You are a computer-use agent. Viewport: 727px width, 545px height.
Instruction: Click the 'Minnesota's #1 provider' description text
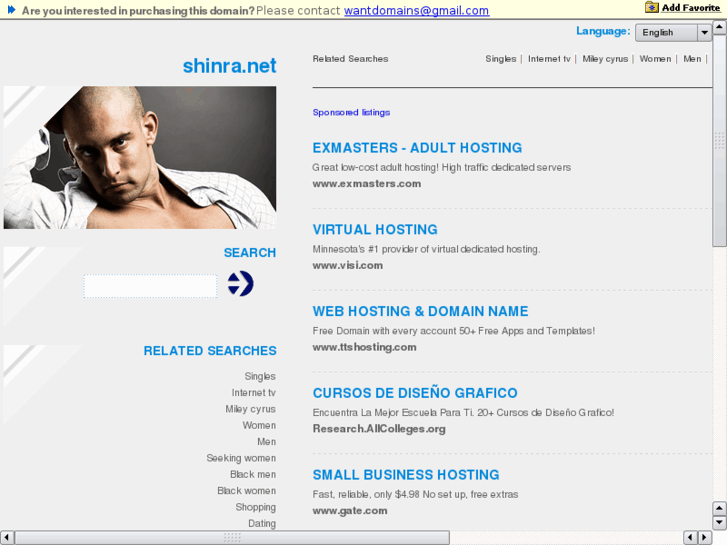click(426, 250)
